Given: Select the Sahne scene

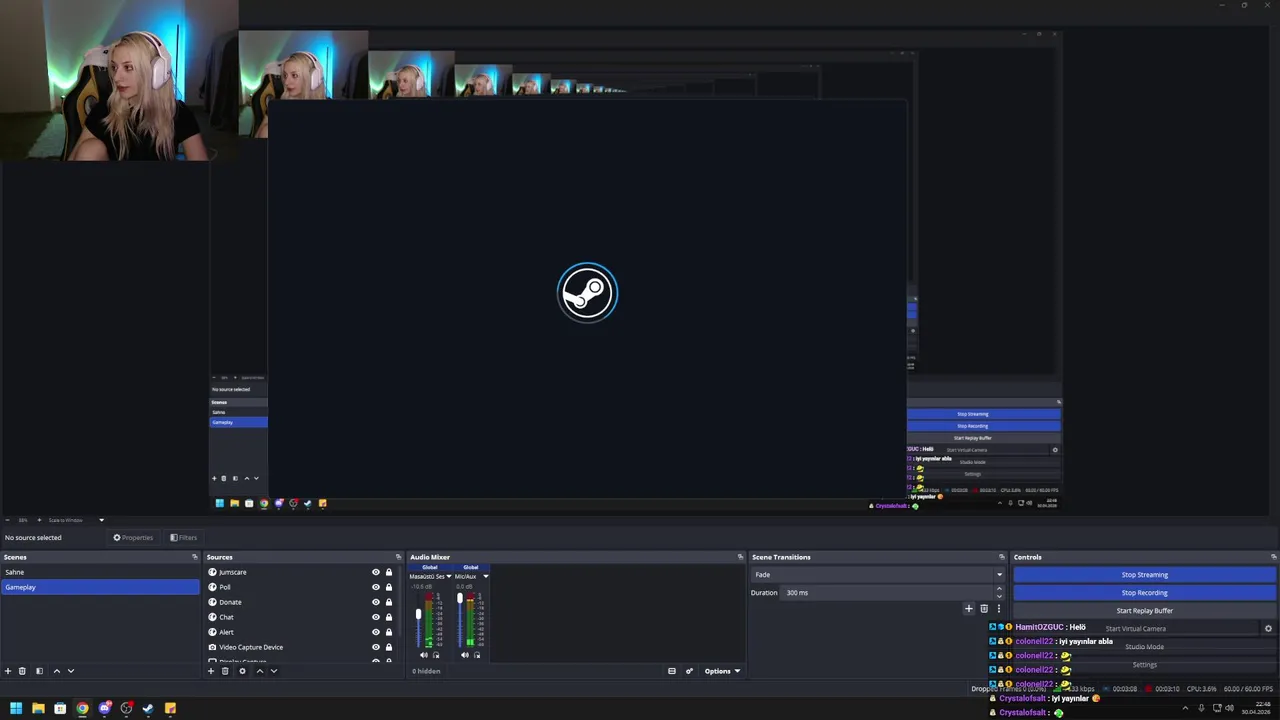Looking at the screenshot, I should 100,572.
